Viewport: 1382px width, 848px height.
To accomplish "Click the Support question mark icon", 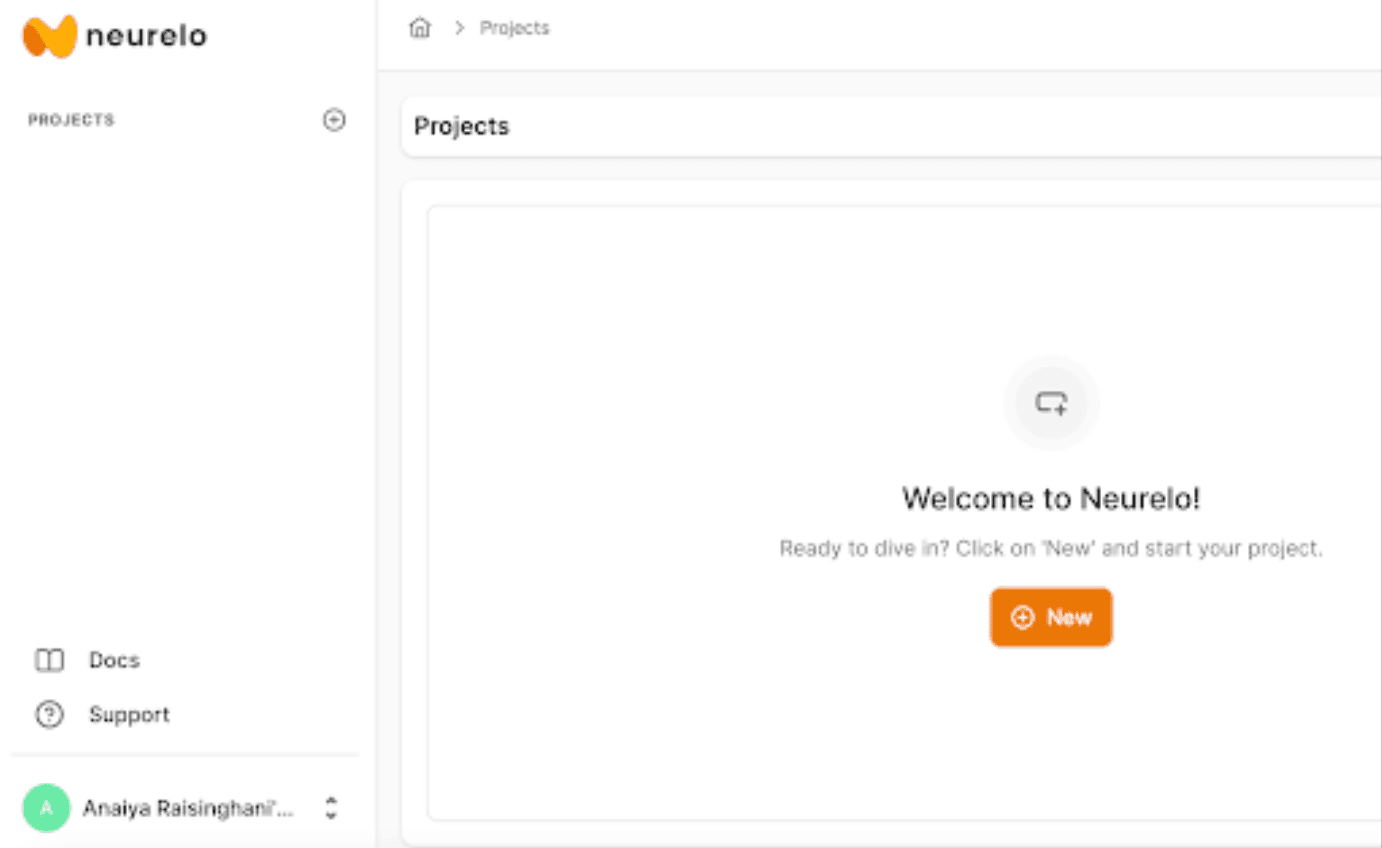I will 49,714.
